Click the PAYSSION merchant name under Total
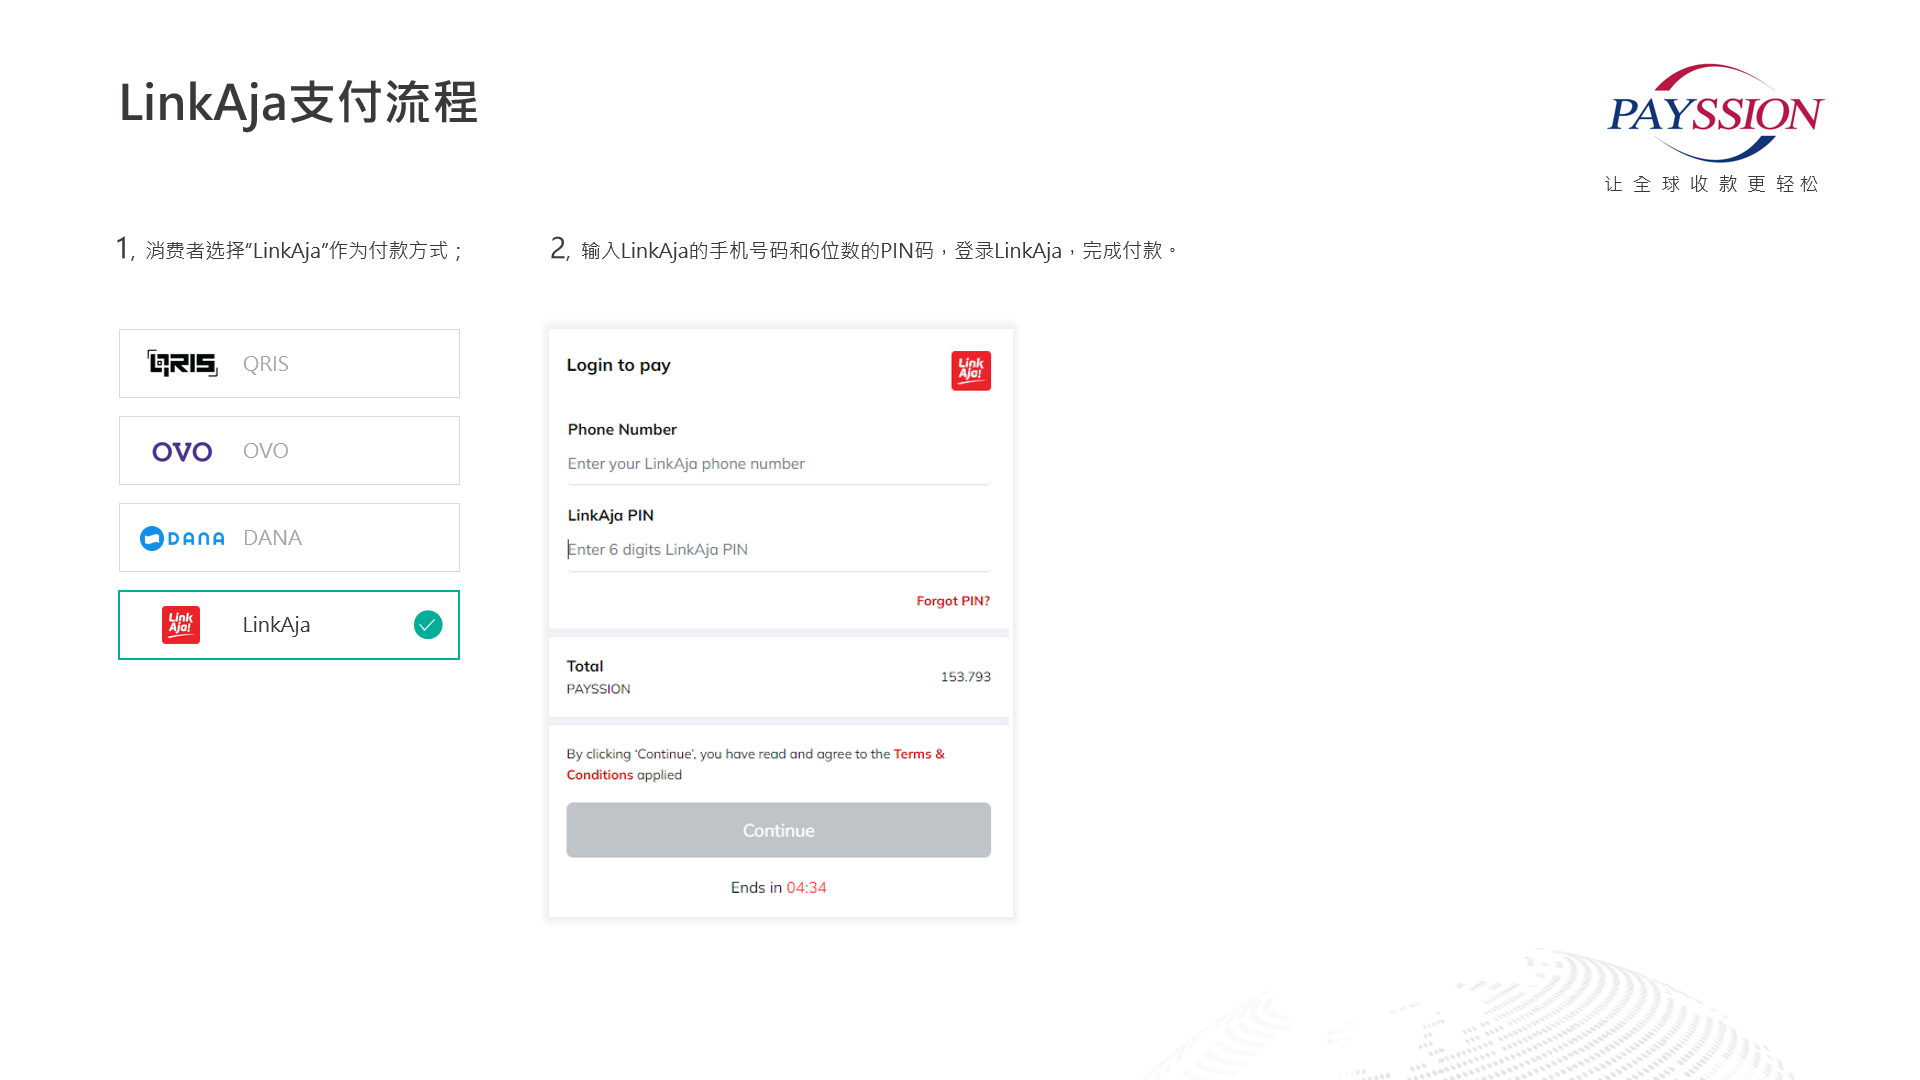Image resolution: width=1920 pixels, height=1080 pixels. click(598, 689)
